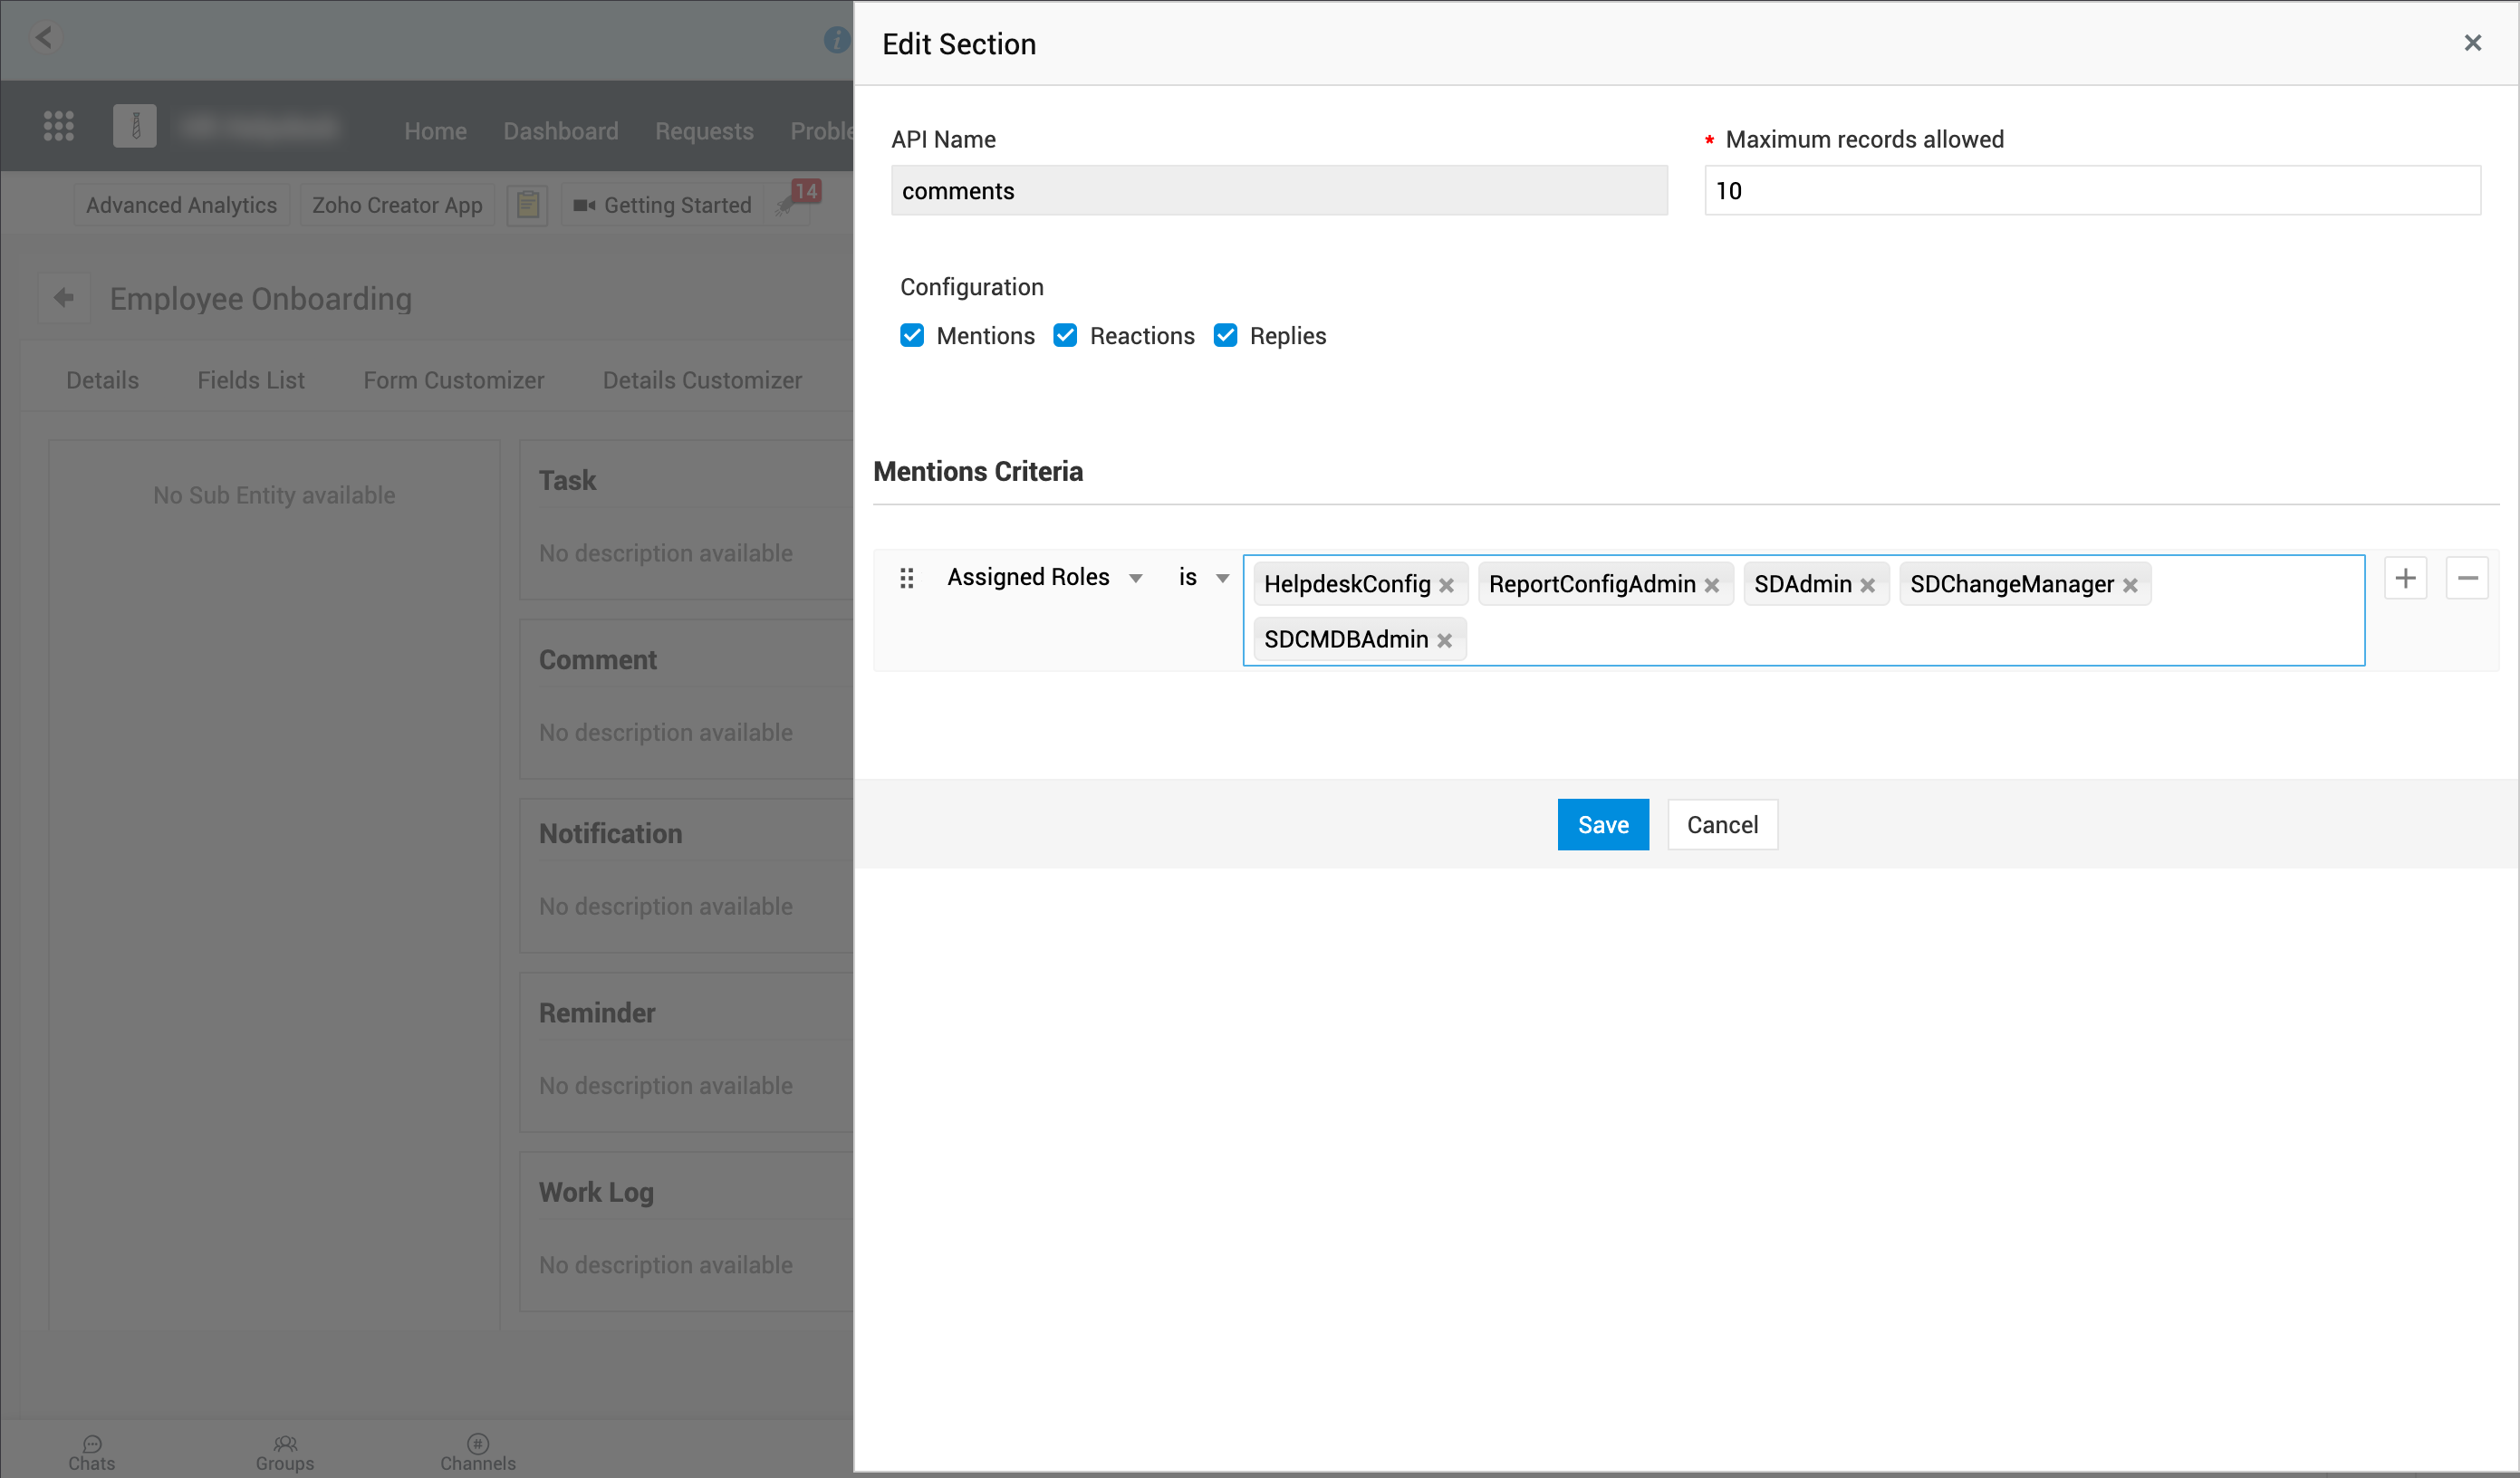Viewport: 2520px width, 1478px height.
Task: Remove the HelpdeskConfig role tag
Action: [x=1446, y=586]
